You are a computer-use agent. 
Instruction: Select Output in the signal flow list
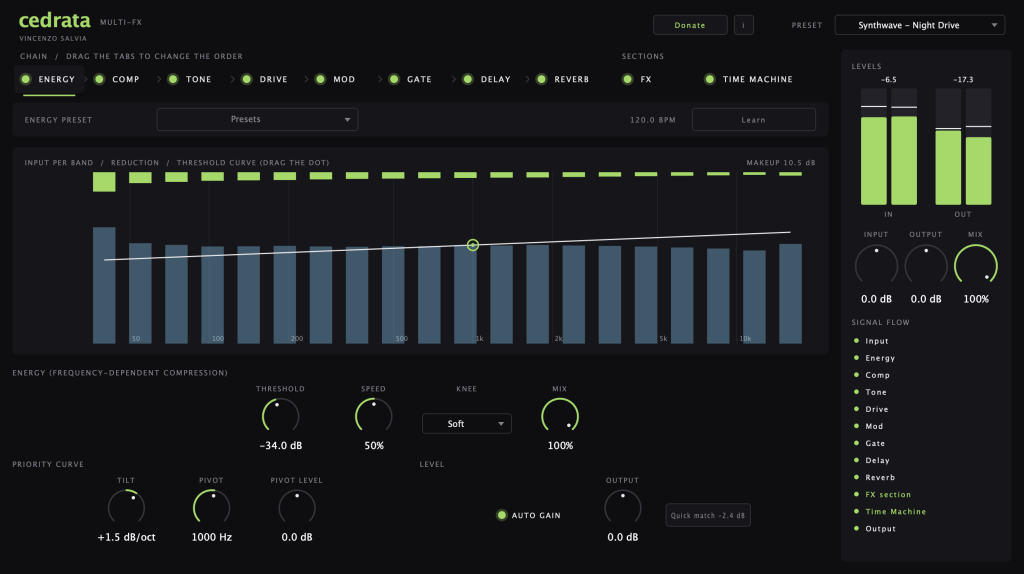tap(880, 528)
